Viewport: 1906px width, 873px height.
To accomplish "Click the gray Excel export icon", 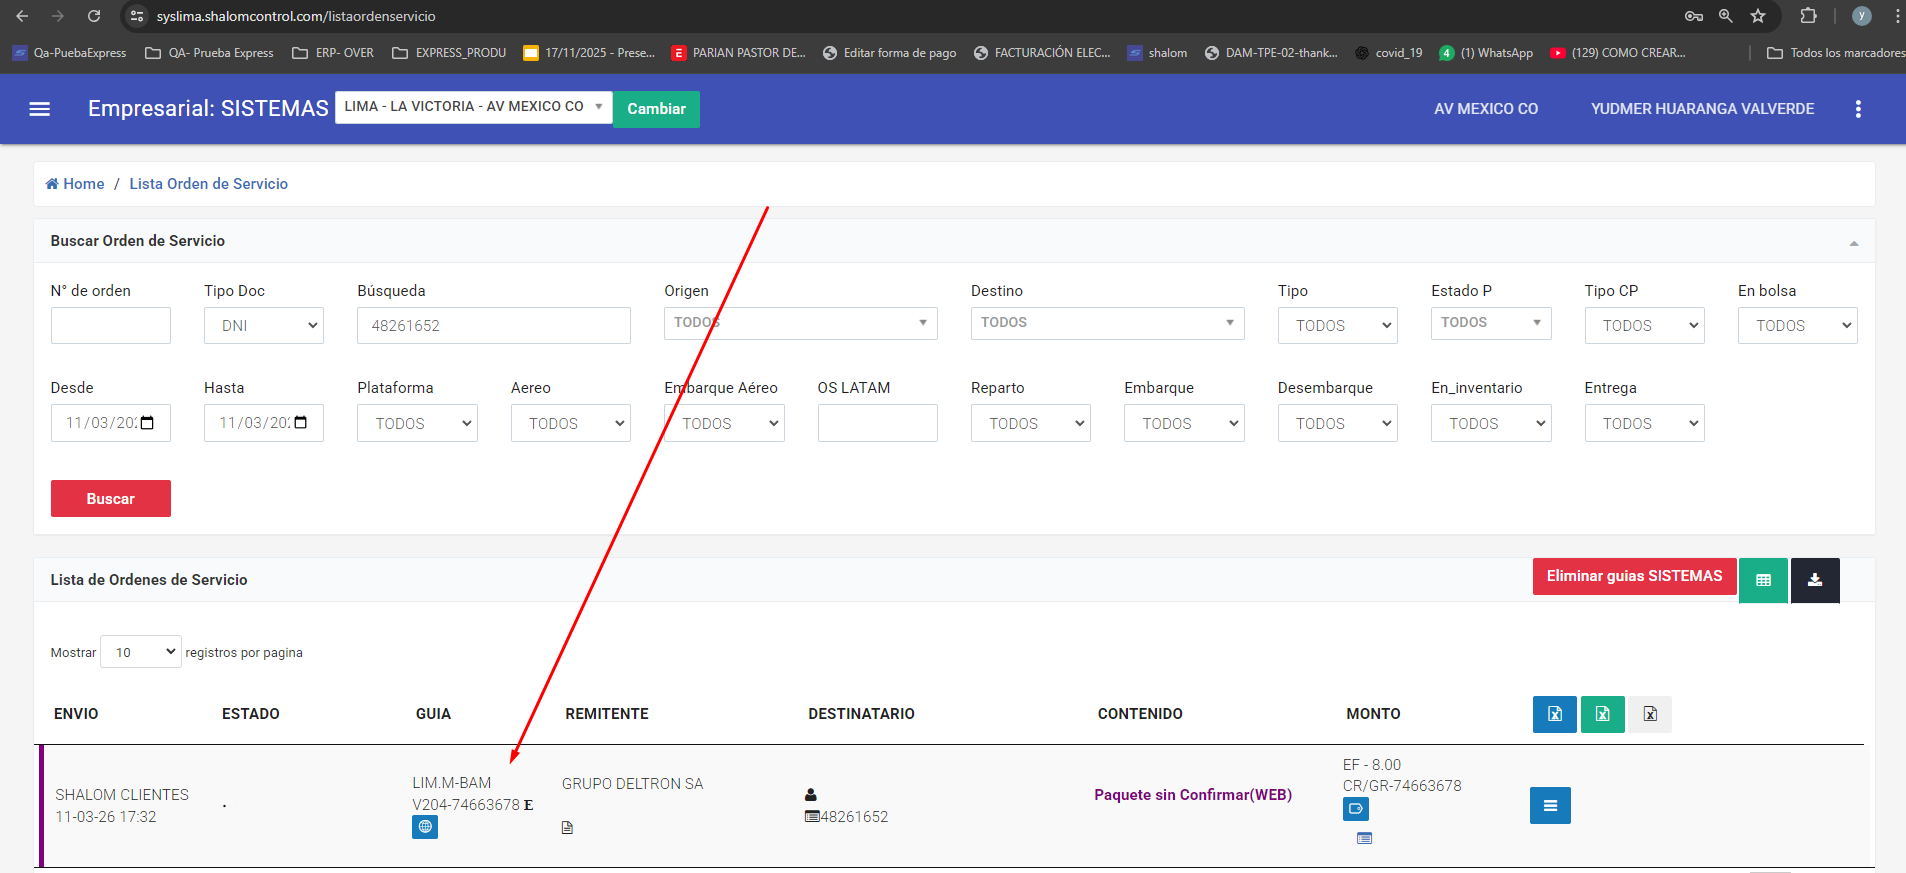I will (x=1649, y=714).
